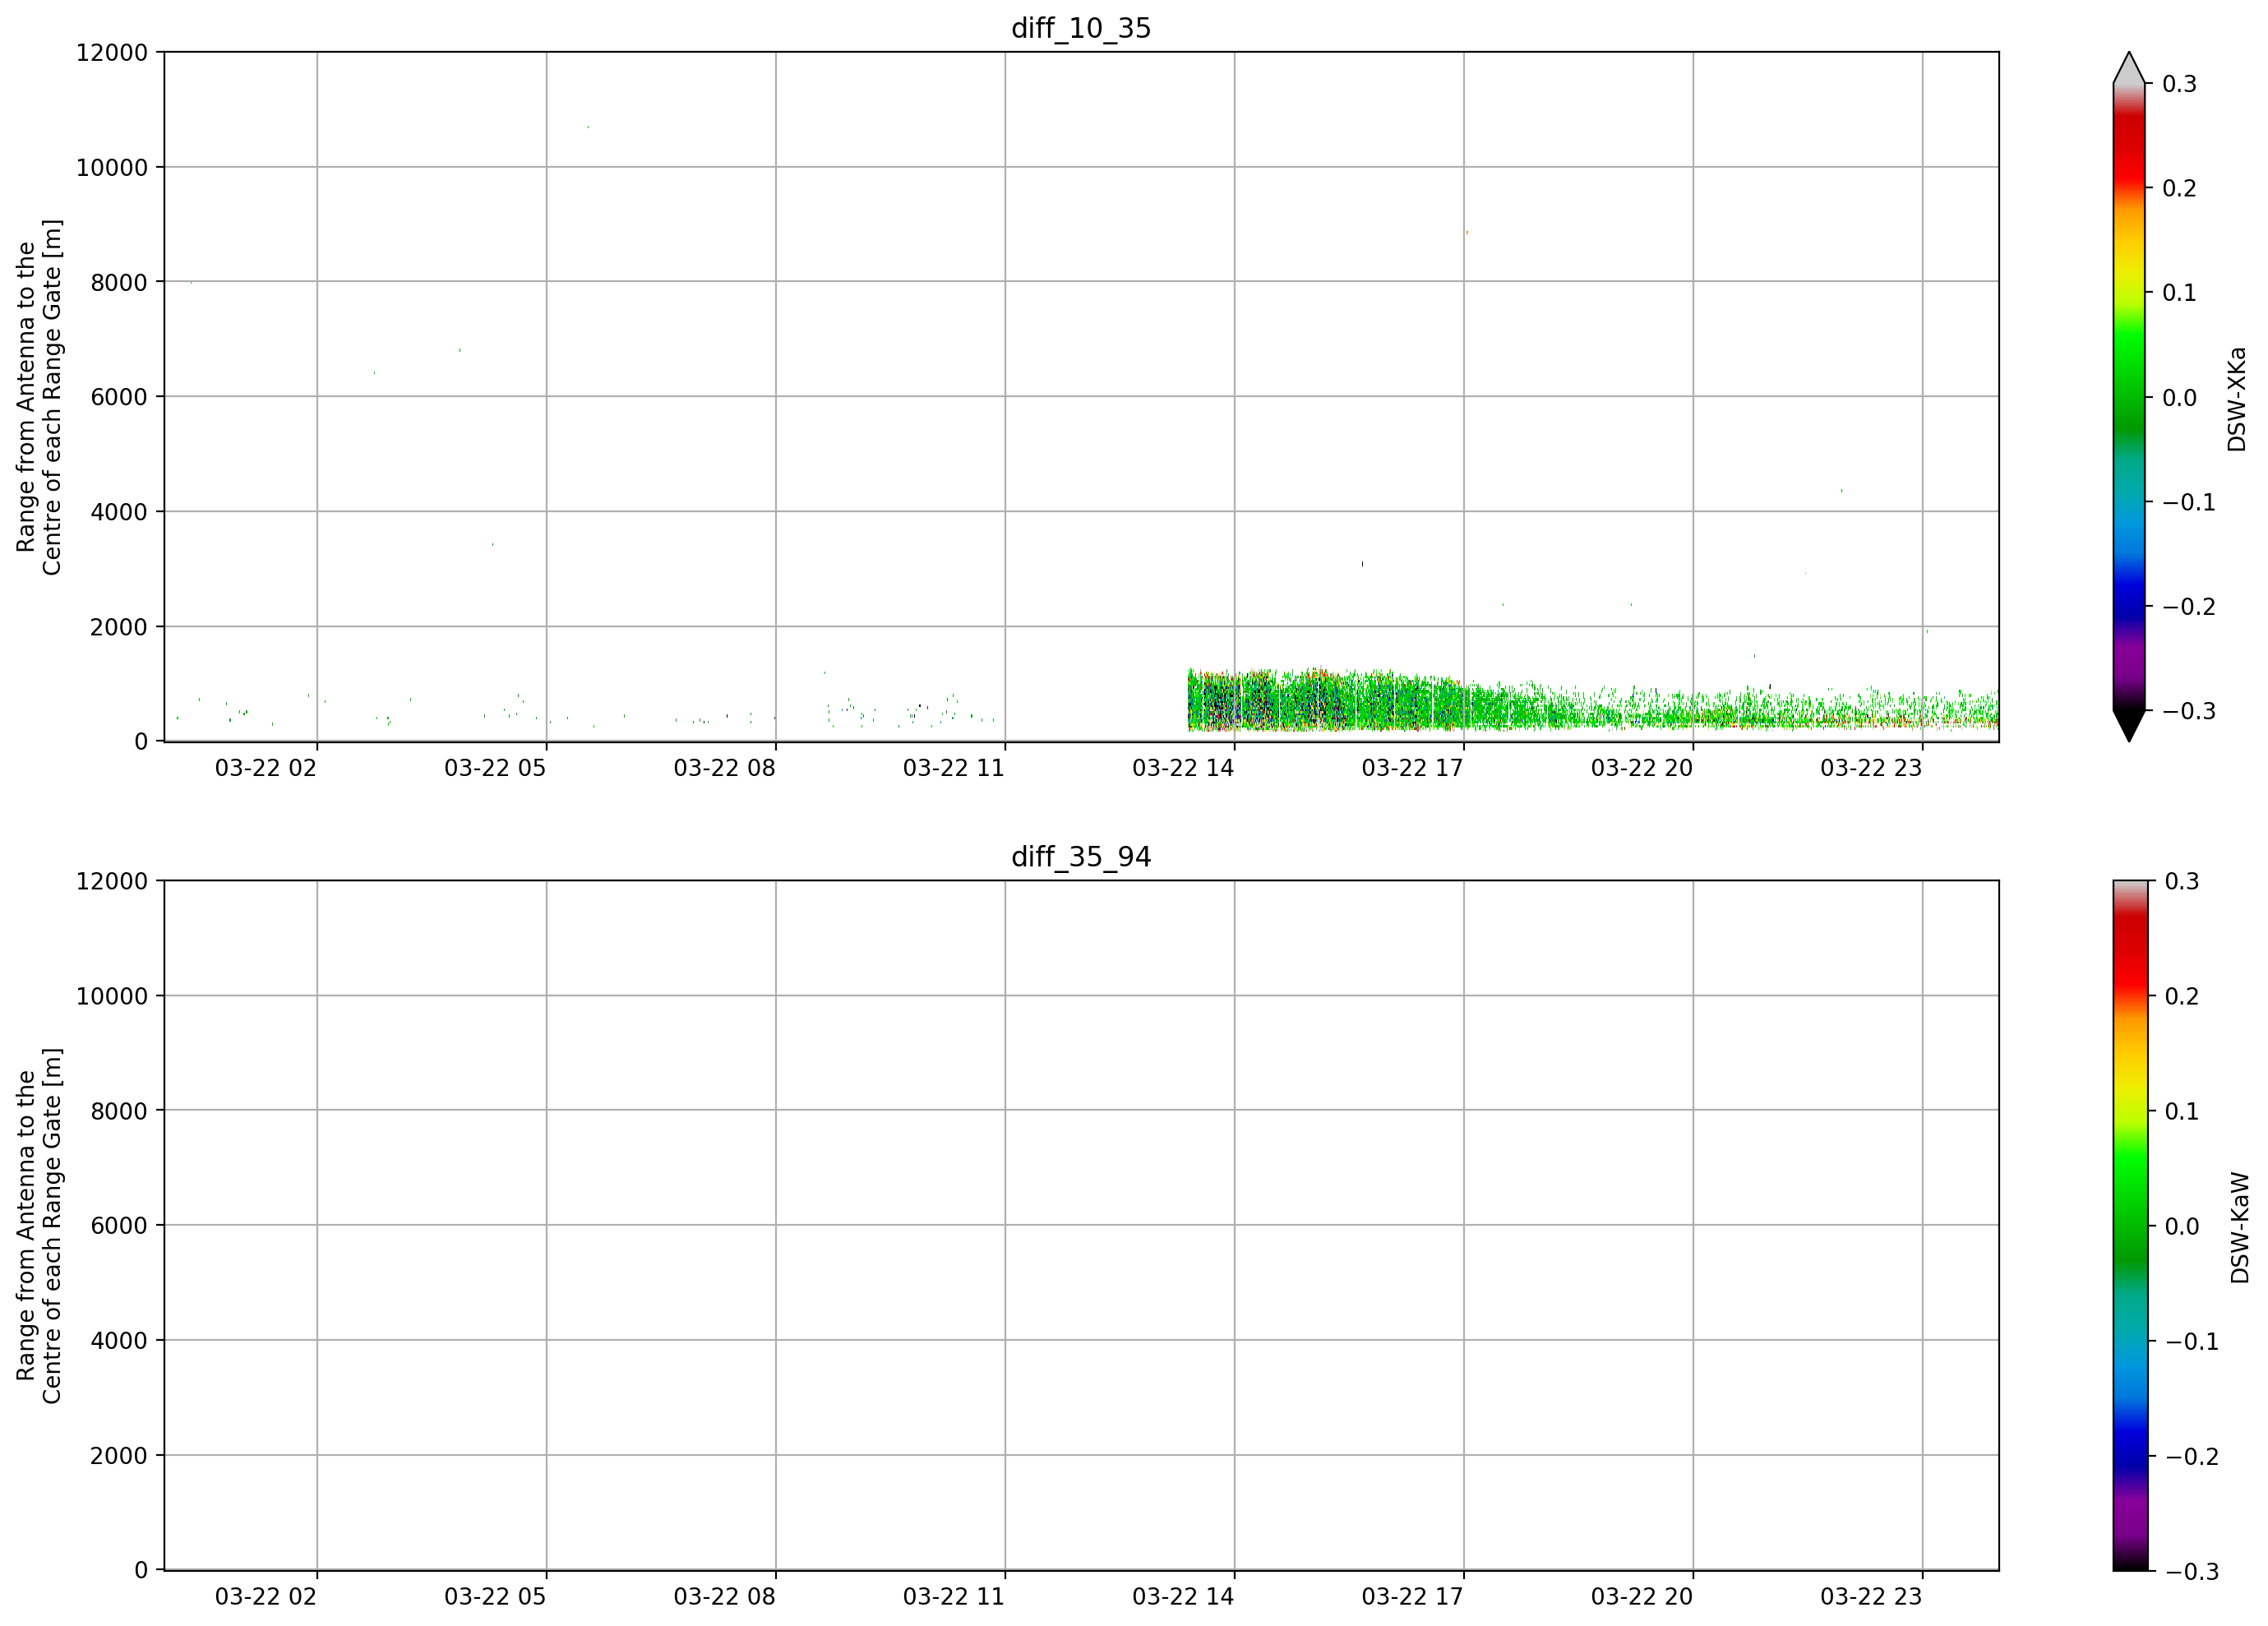Click "03-22 23" tick under diff_10_35
The width and height of the screenshot is (2268, 1626).
point(1871,768)
